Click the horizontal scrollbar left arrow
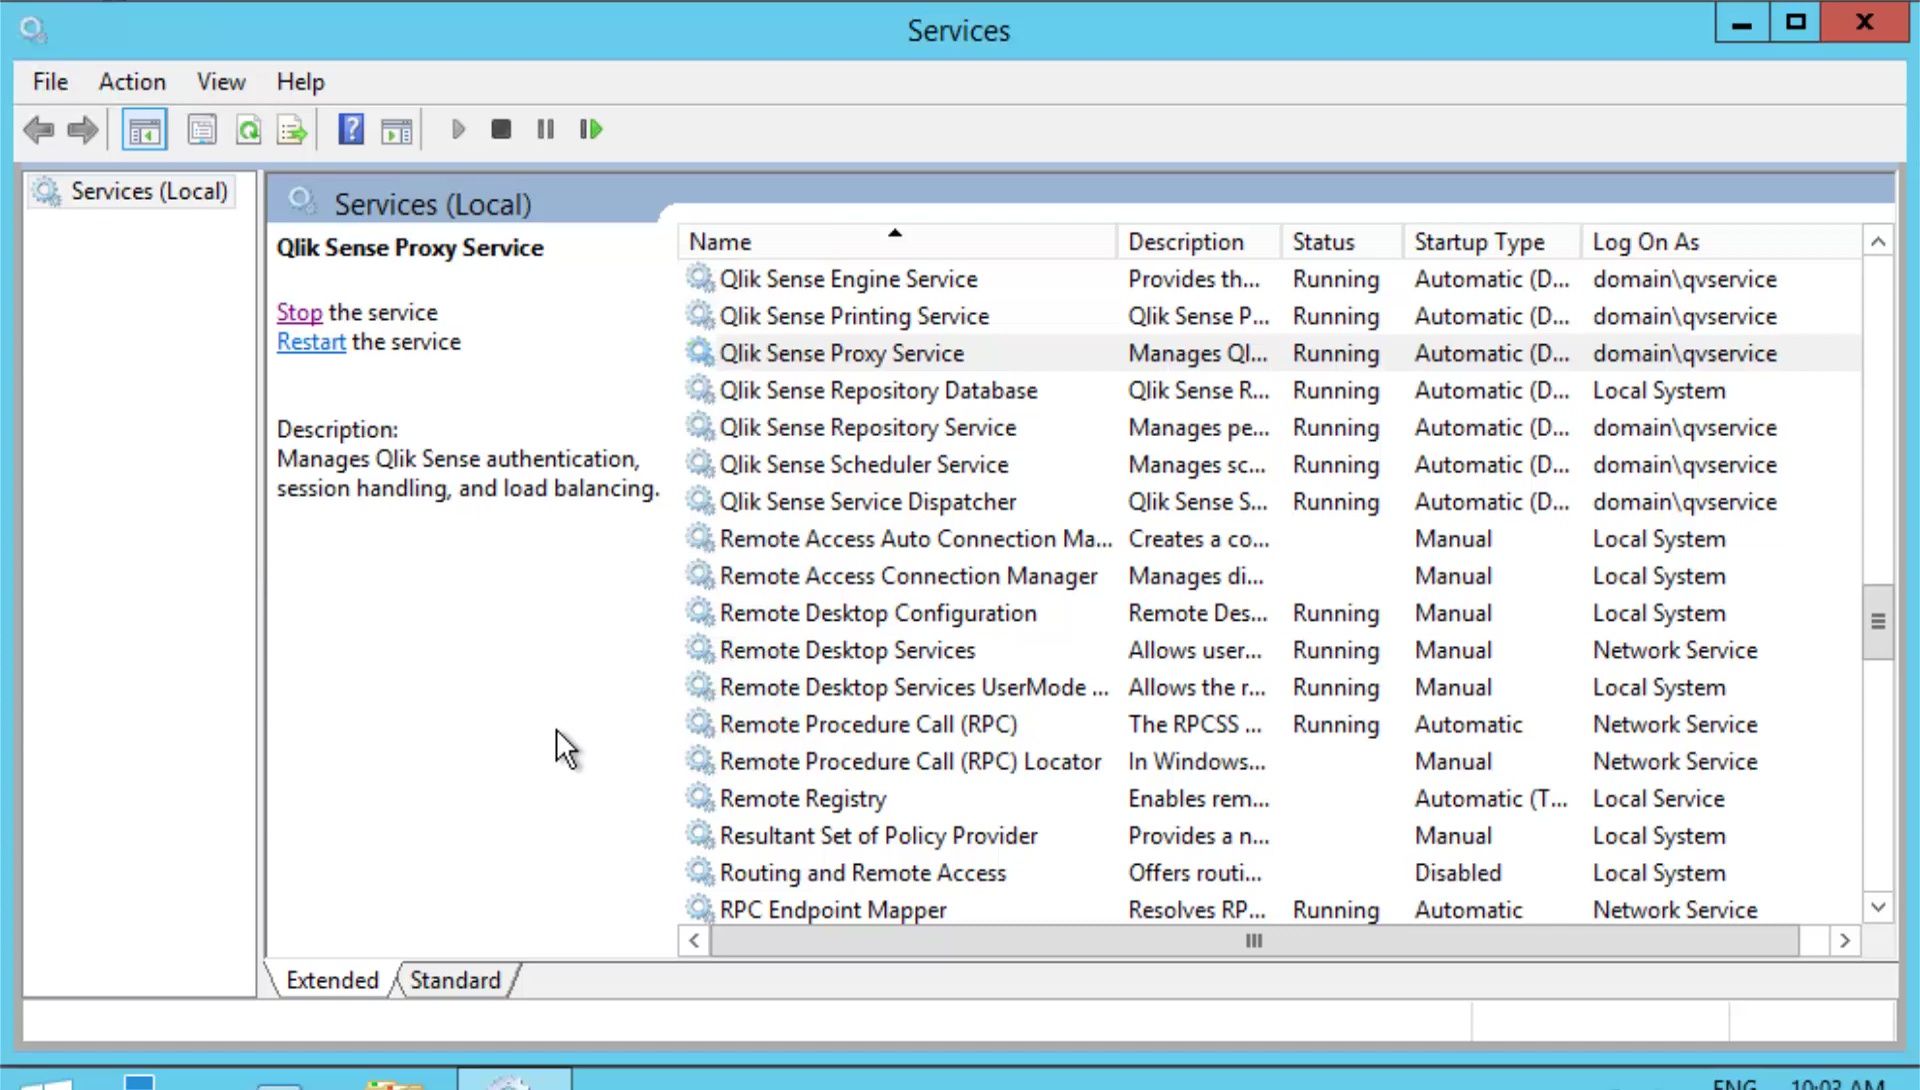 coord(694,940)
